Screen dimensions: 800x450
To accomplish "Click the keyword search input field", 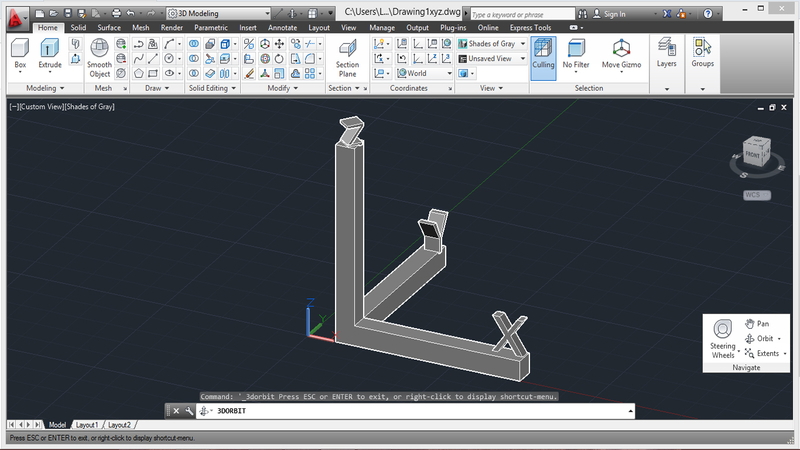I will click(x=522, y=14).
